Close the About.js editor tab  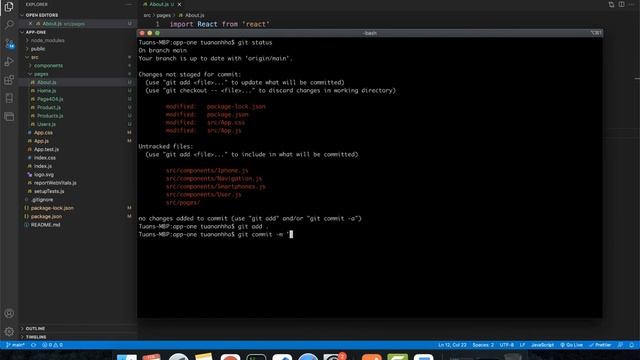[179, 4]
